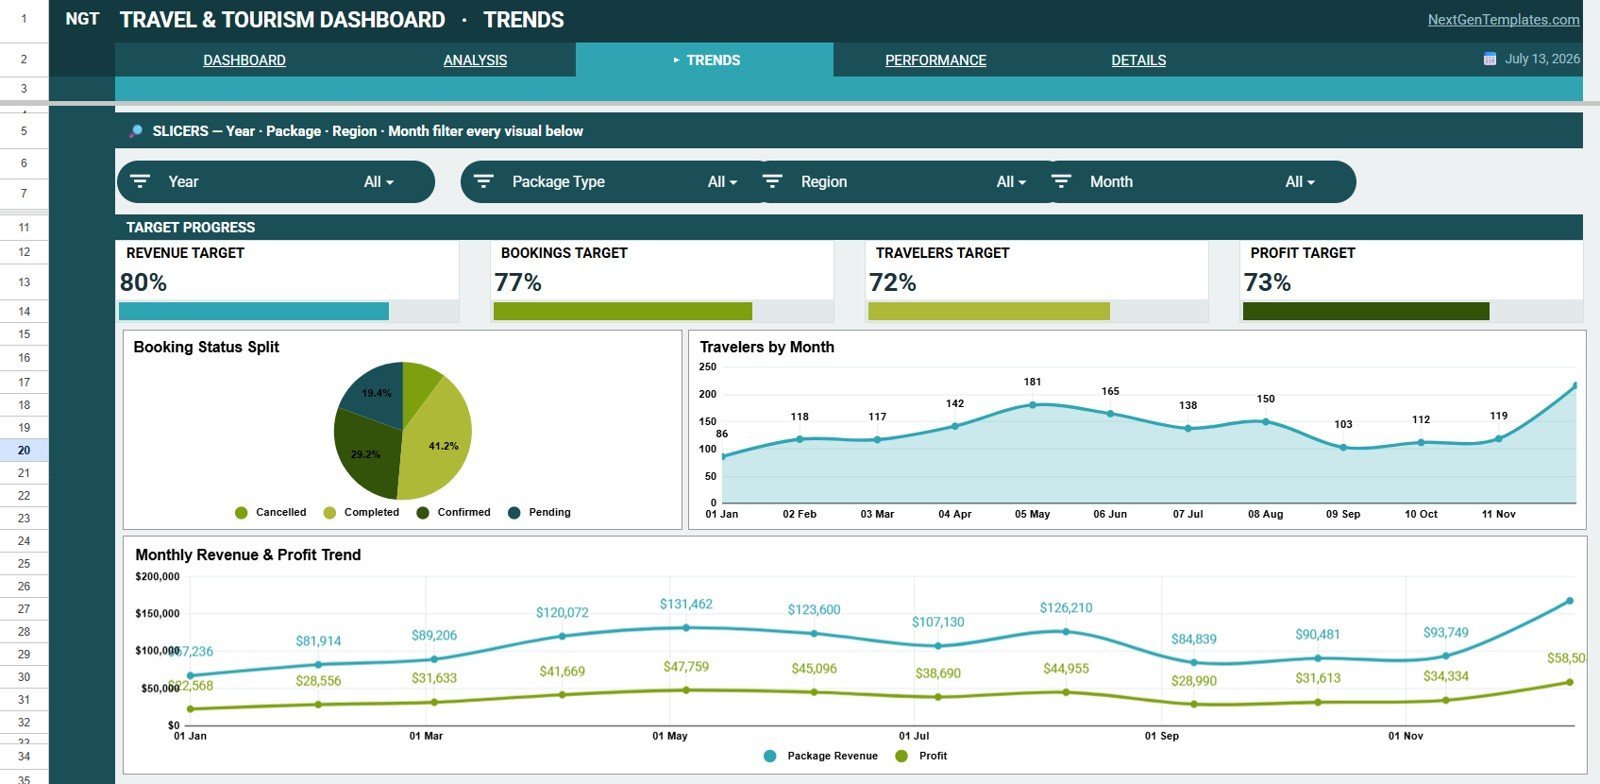Image resolution: width=1600 pixels, height=784 pixels.
Task: Click the Month slicer filter icon
Action: (x=1062, y=182)
